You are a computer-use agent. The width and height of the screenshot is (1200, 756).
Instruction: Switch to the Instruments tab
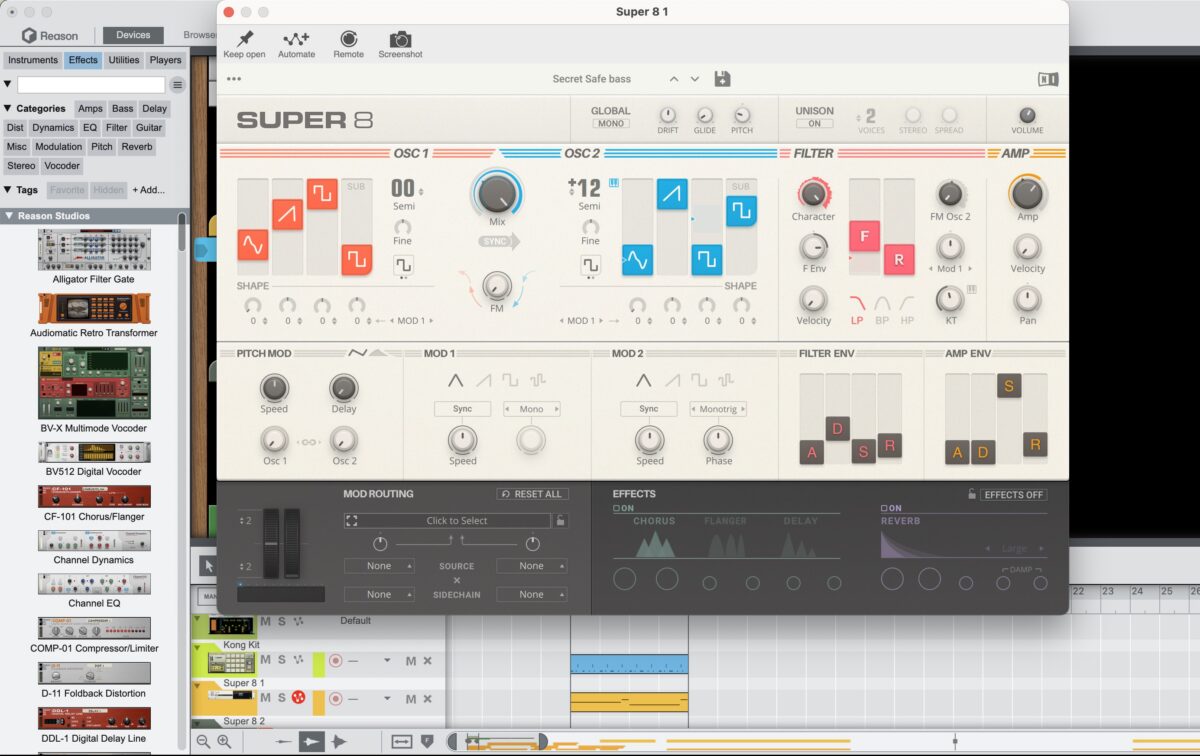(33, 60)
